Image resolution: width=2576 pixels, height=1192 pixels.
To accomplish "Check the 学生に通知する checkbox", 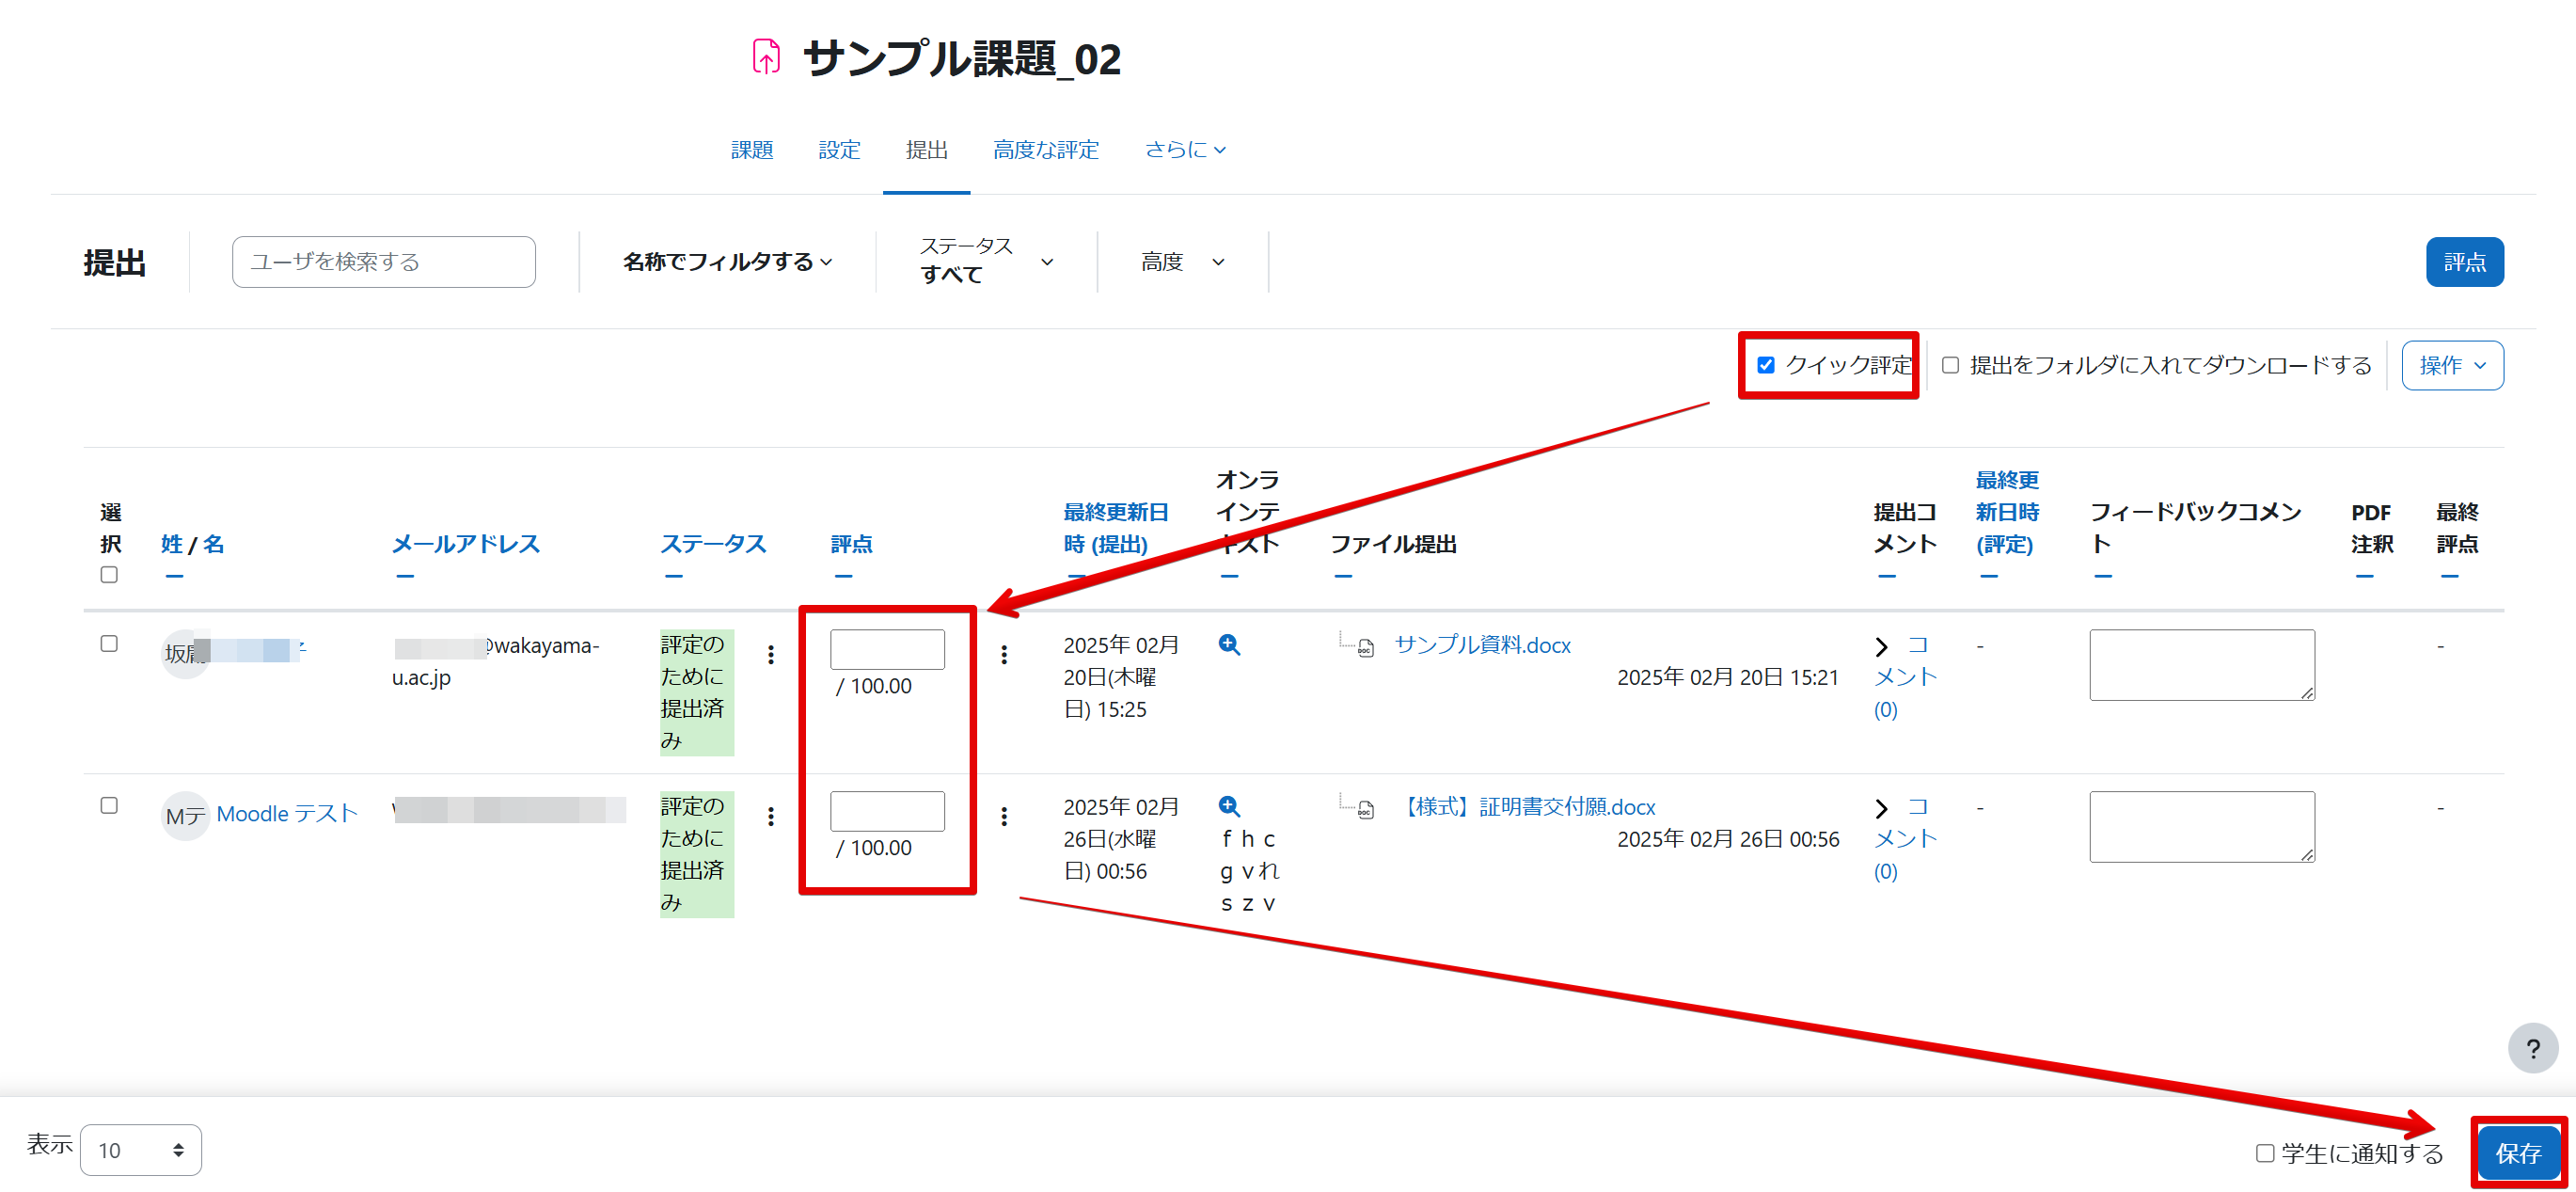I will [x=2264, y=1153].
